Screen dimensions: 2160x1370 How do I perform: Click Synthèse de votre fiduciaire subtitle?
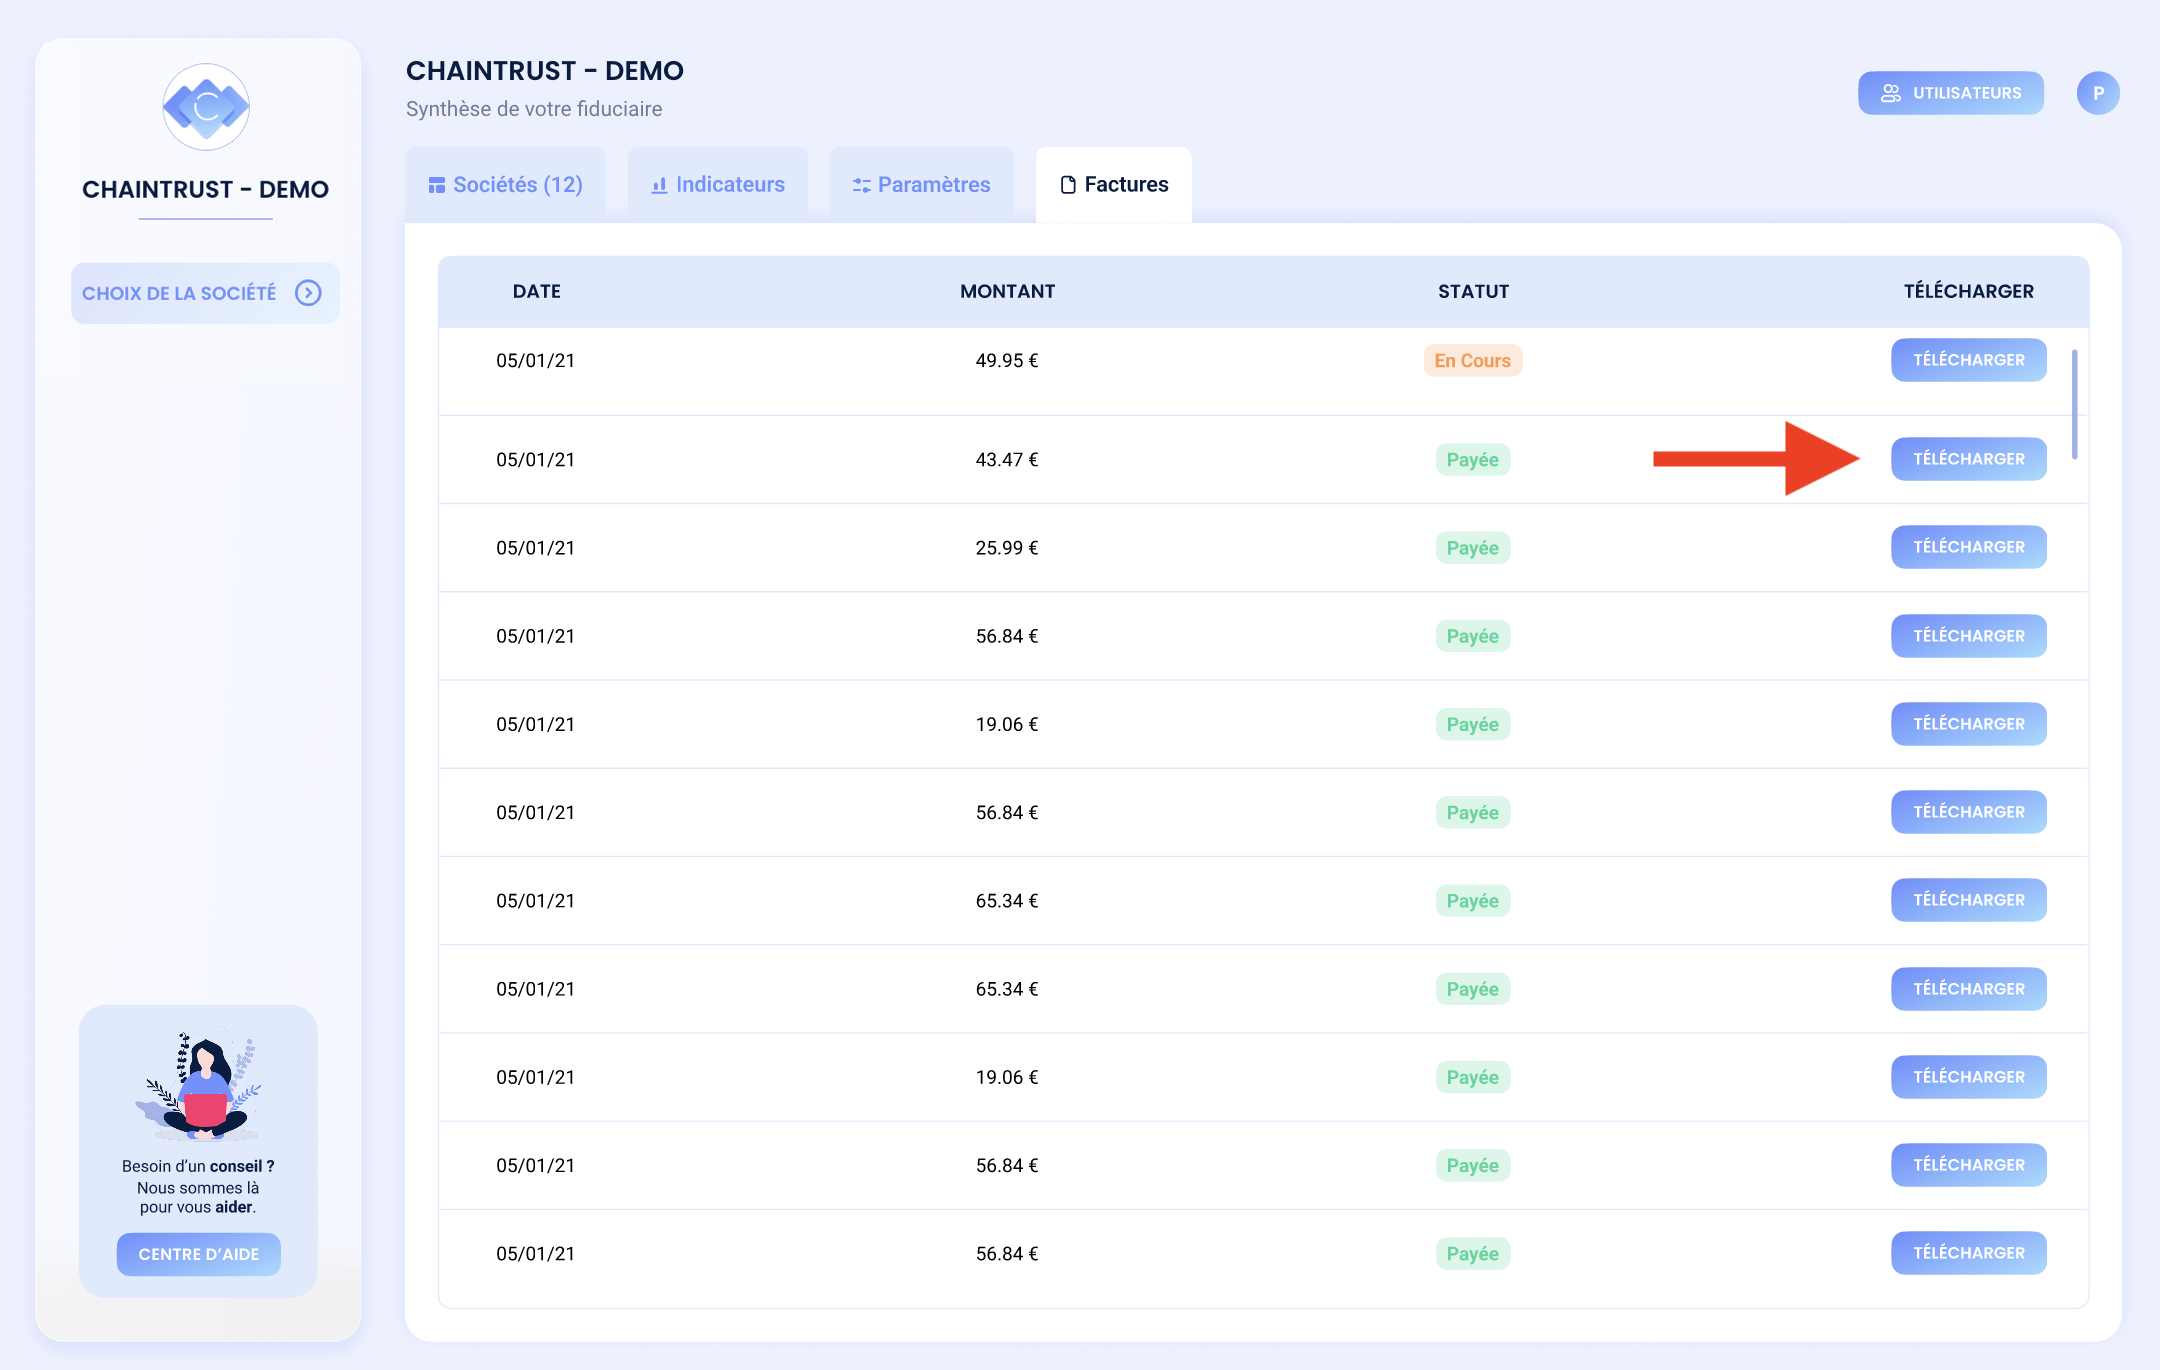(x=534, y=109)
